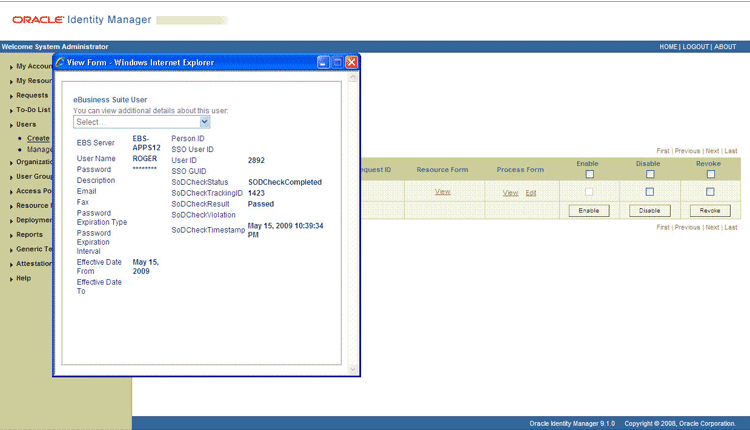This screenshot has width=750, height=430.
Task: Check the Revoke box in the resource row
Action: point(710,192)
